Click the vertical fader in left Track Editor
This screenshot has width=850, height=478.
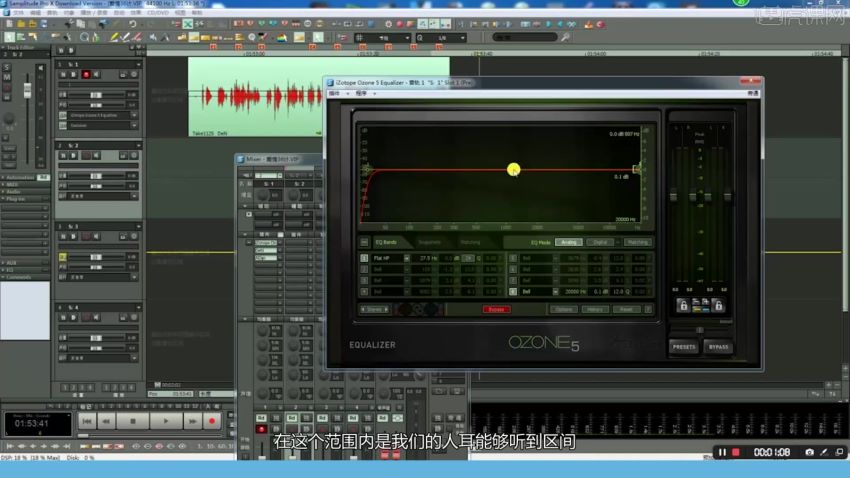tap(27, 90)
